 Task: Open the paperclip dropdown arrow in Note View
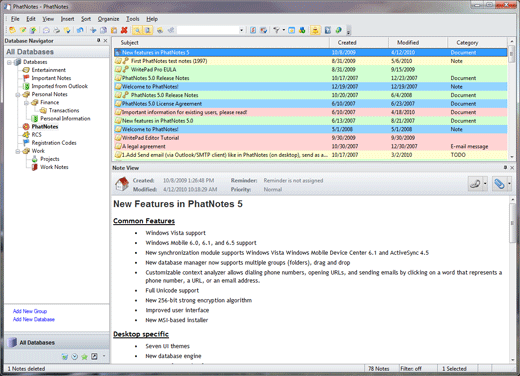click(x=509, y=184)
